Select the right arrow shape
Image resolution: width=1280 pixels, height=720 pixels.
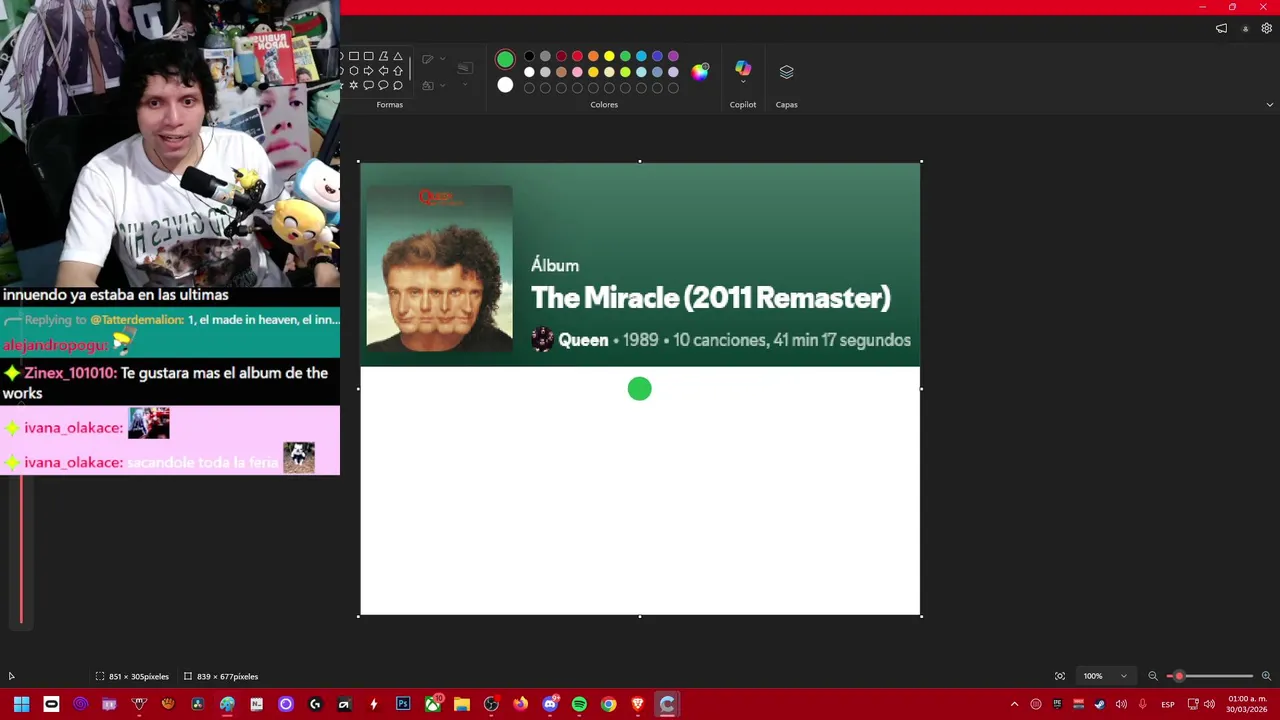pyautogui.click(x=368, y=71)
